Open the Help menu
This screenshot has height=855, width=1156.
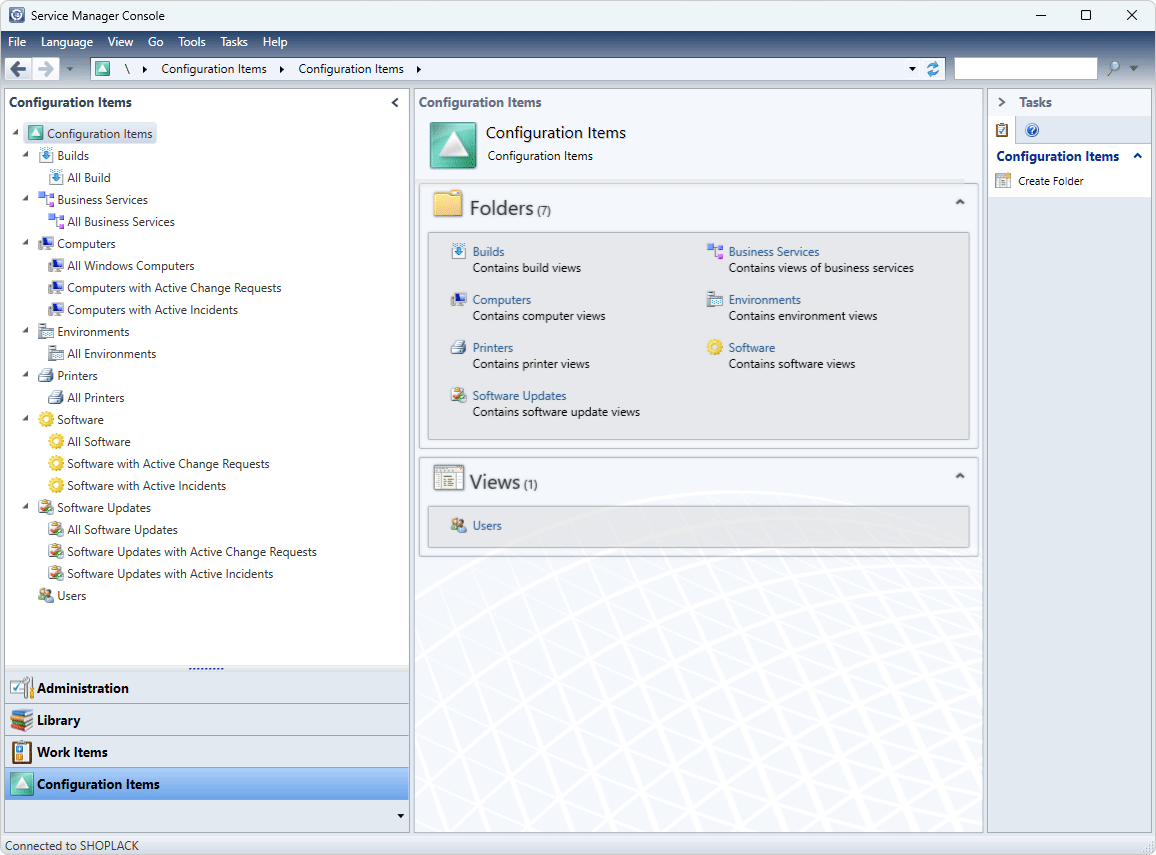click(275, 42)
